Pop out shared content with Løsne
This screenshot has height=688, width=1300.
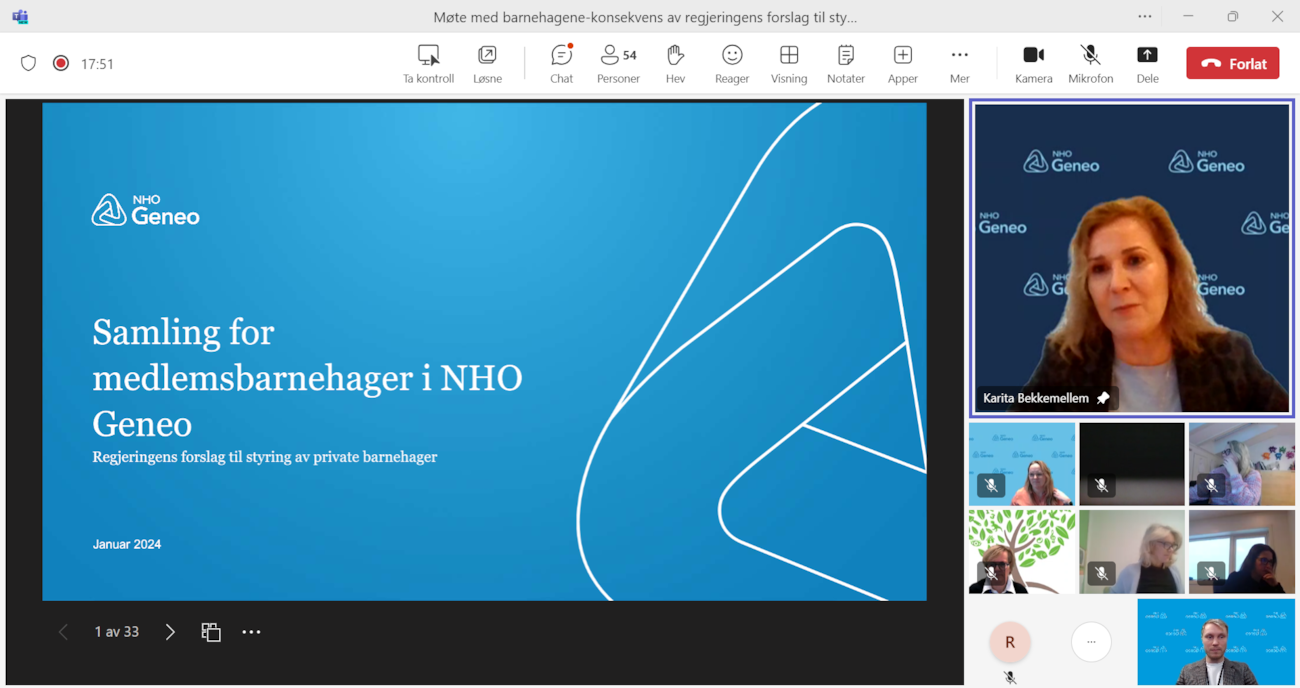(x=487, y=63)
